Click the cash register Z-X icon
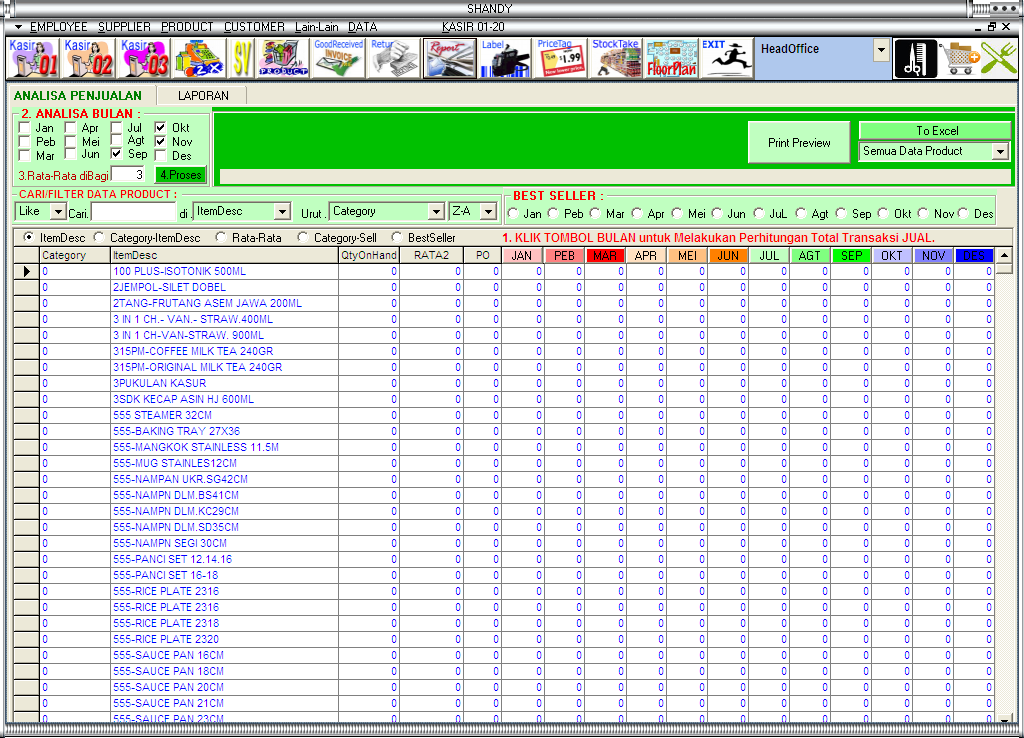 click(199, 58)
